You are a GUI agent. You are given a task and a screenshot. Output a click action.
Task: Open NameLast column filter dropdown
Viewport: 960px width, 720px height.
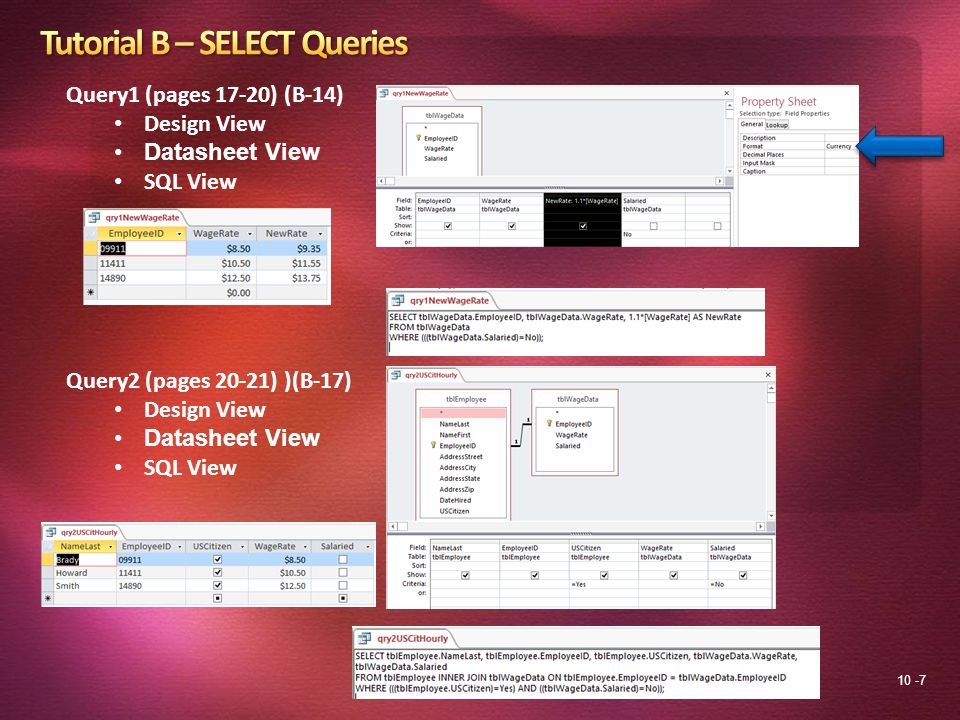[x=111, y=547]
